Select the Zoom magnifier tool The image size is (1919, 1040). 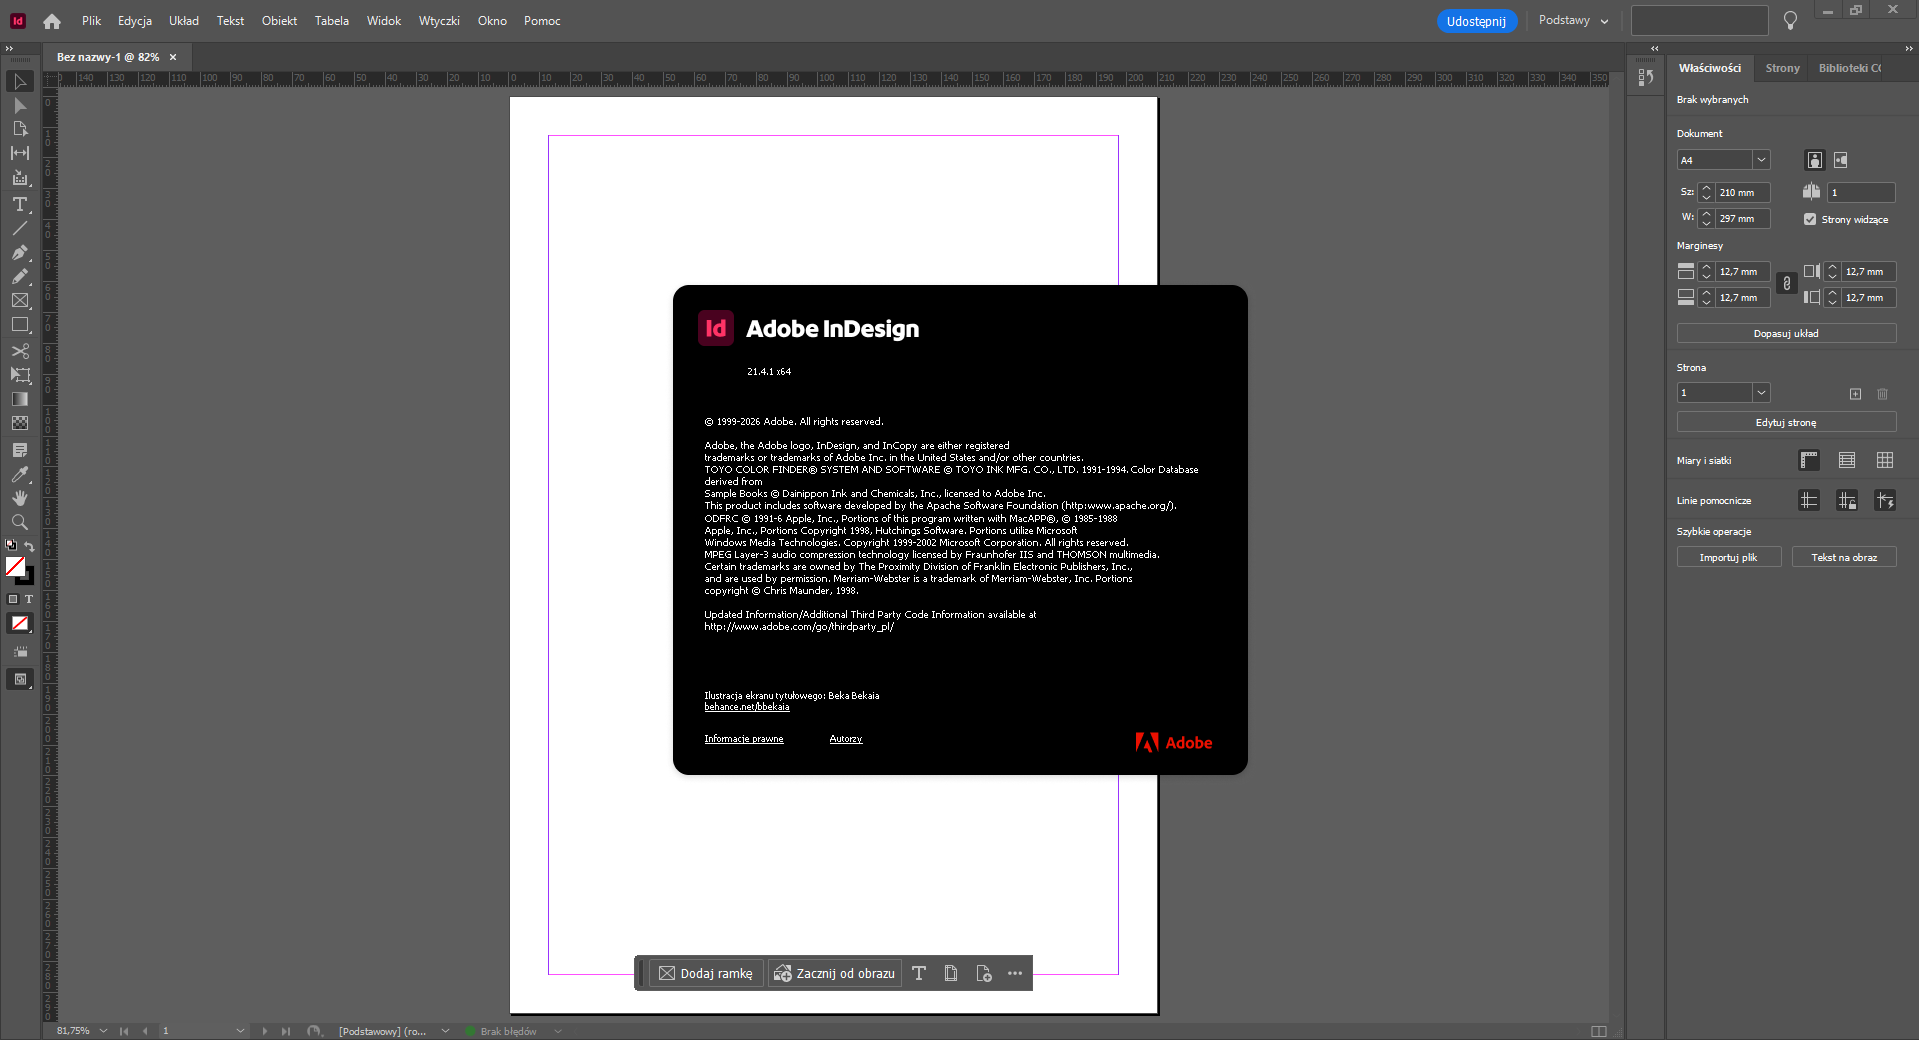point(20,522)
